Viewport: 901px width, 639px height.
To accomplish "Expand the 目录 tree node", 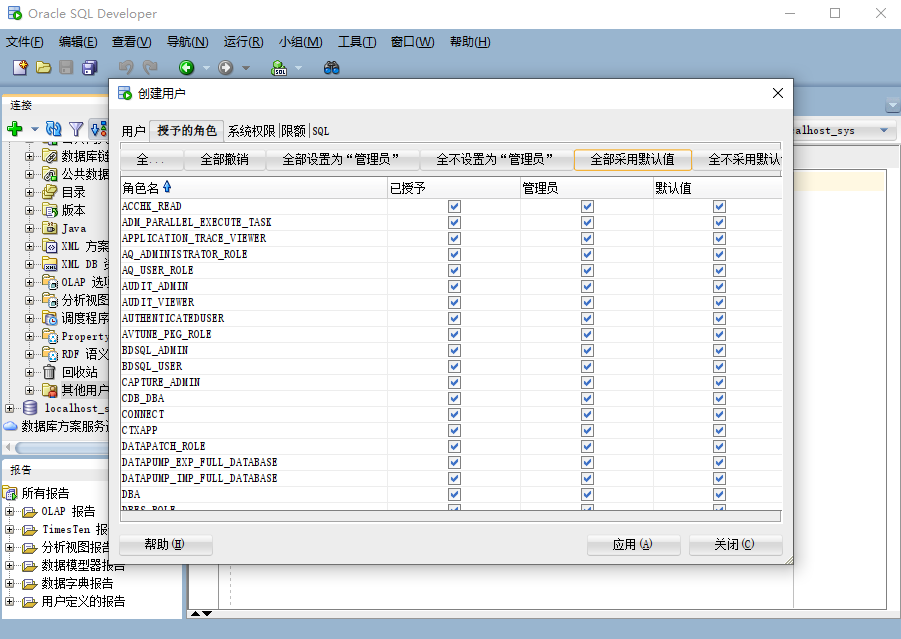I will click(x=29, y=192).
